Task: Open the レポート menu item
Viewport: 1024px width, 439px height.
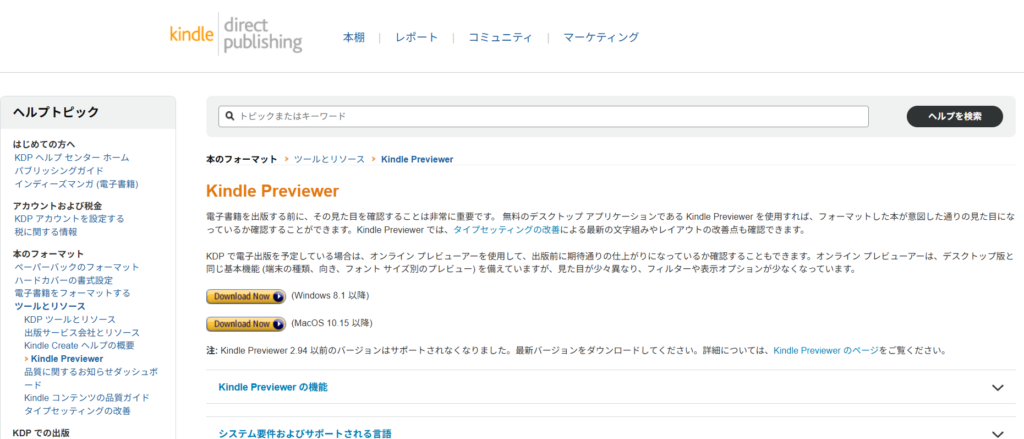Action: point(416,37)
